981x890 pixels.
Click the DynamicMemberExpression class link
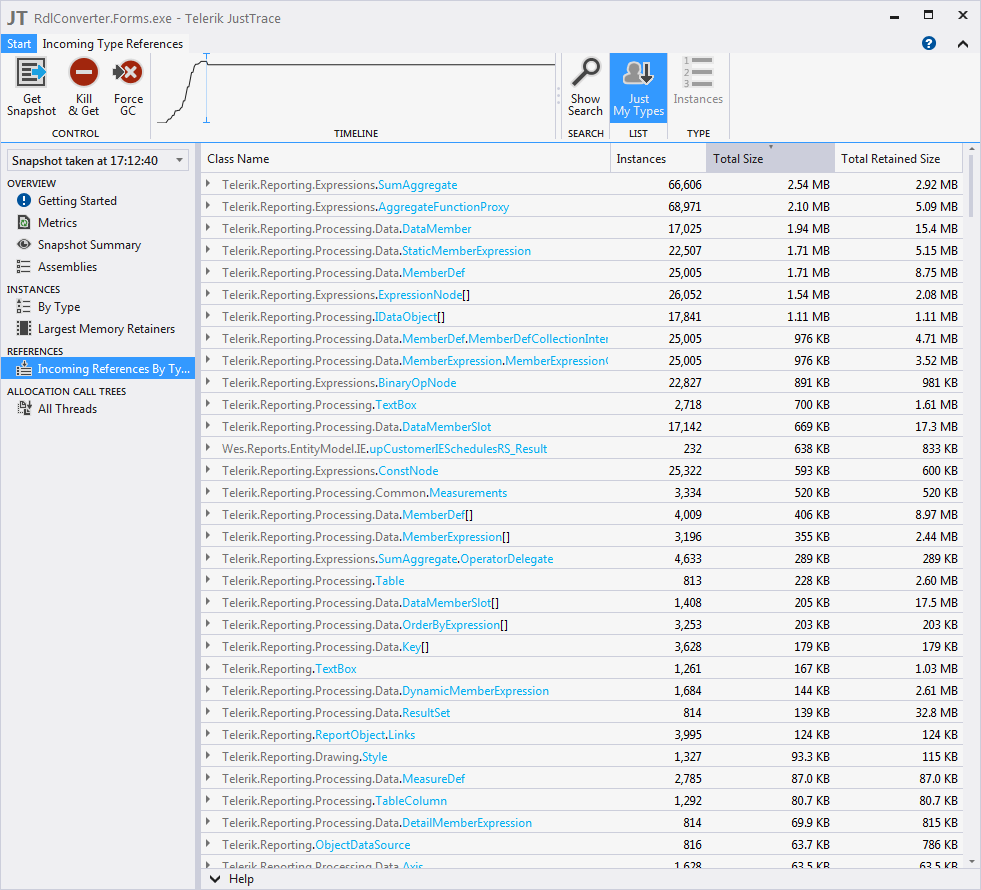coord(475,691)
